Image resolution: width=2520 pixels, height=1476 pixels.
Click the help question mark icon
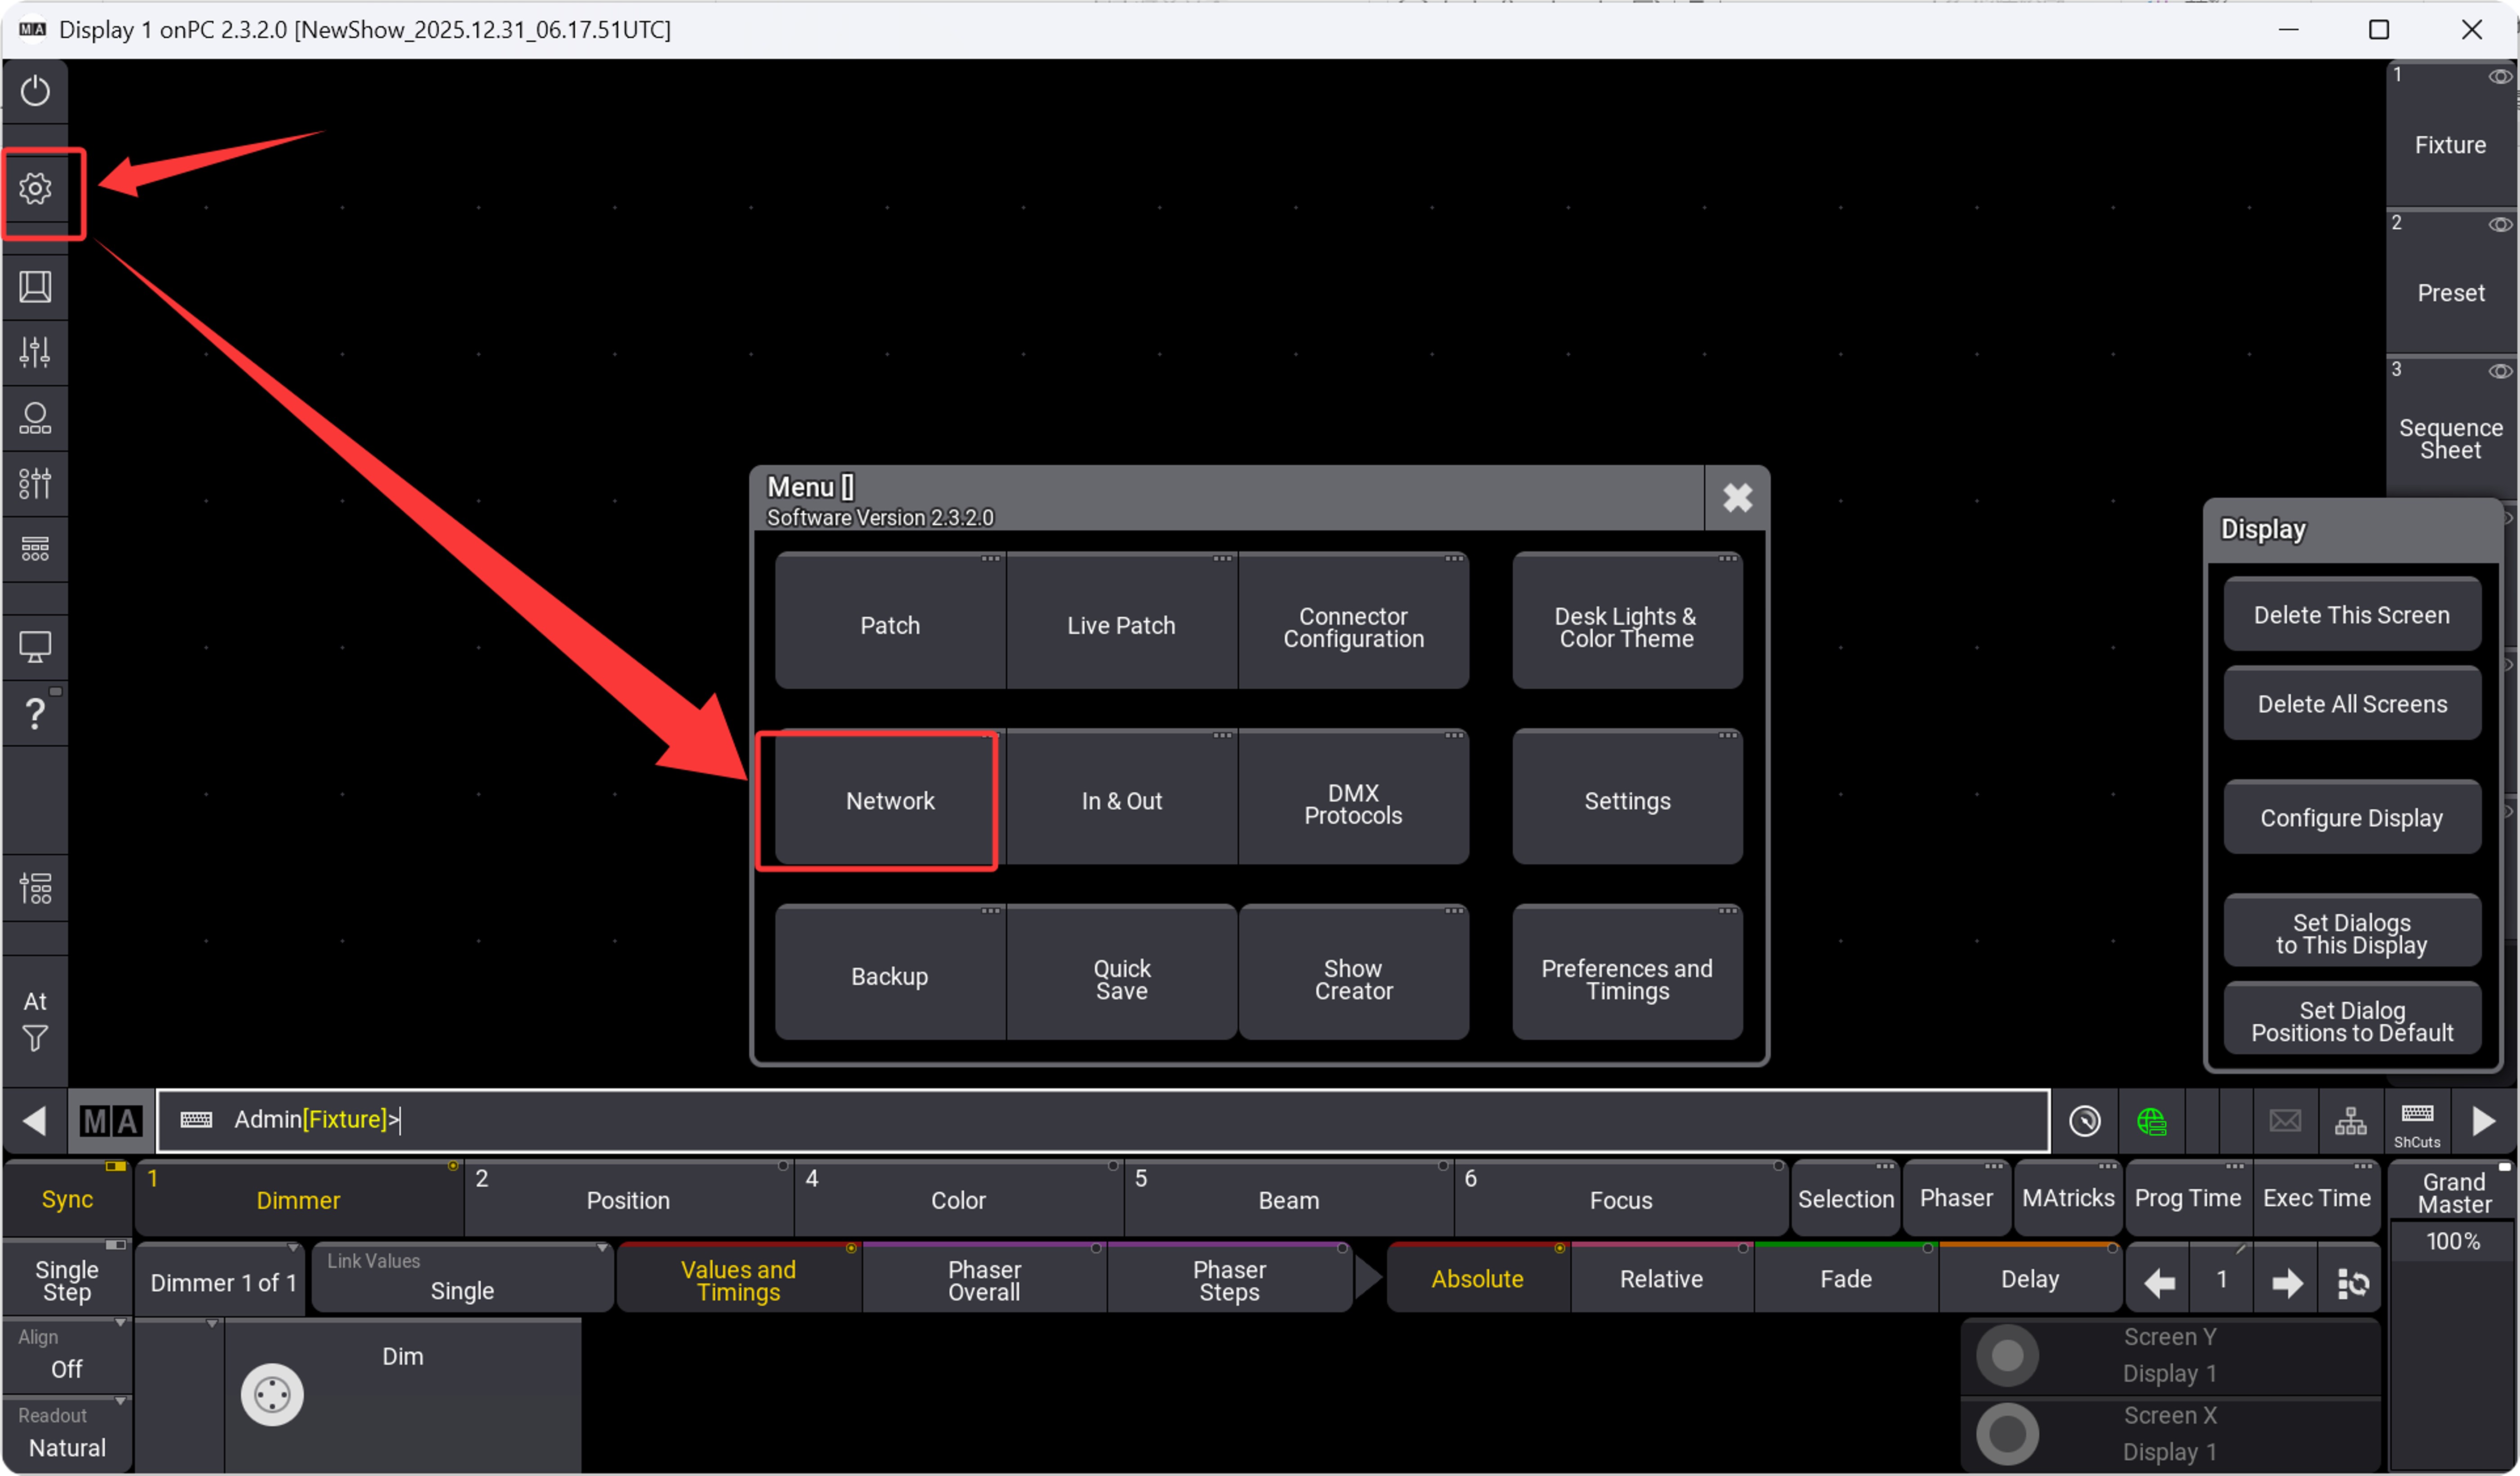pyautogui.click(x=35, y=713)
